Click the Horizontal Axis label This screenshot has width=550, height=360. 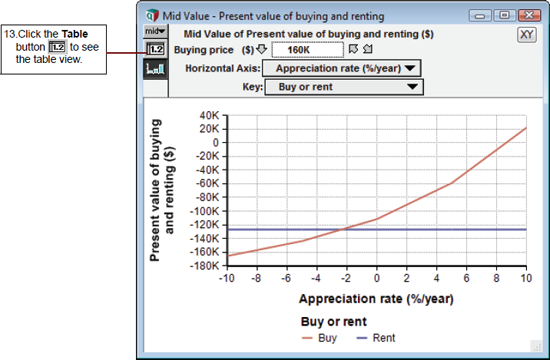[x=223, y=68]
